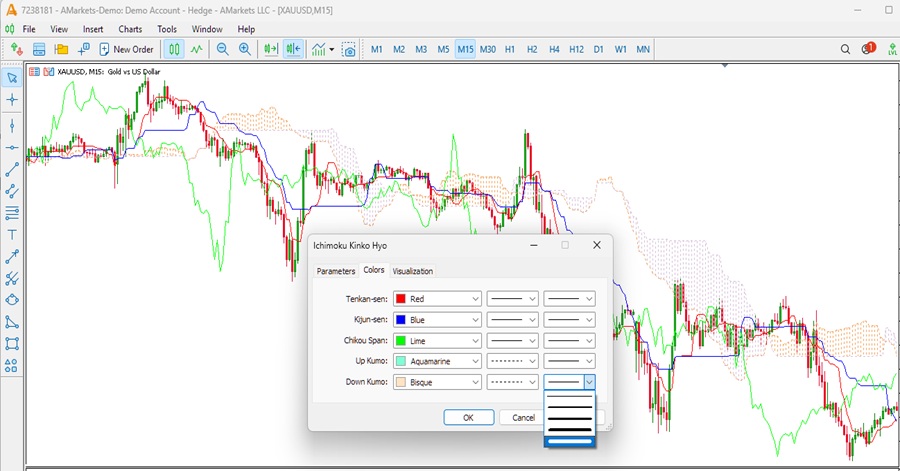Screen dimensions: 900x471
Task: Zoom in the chart with plus magnifier
Action: 245,49
